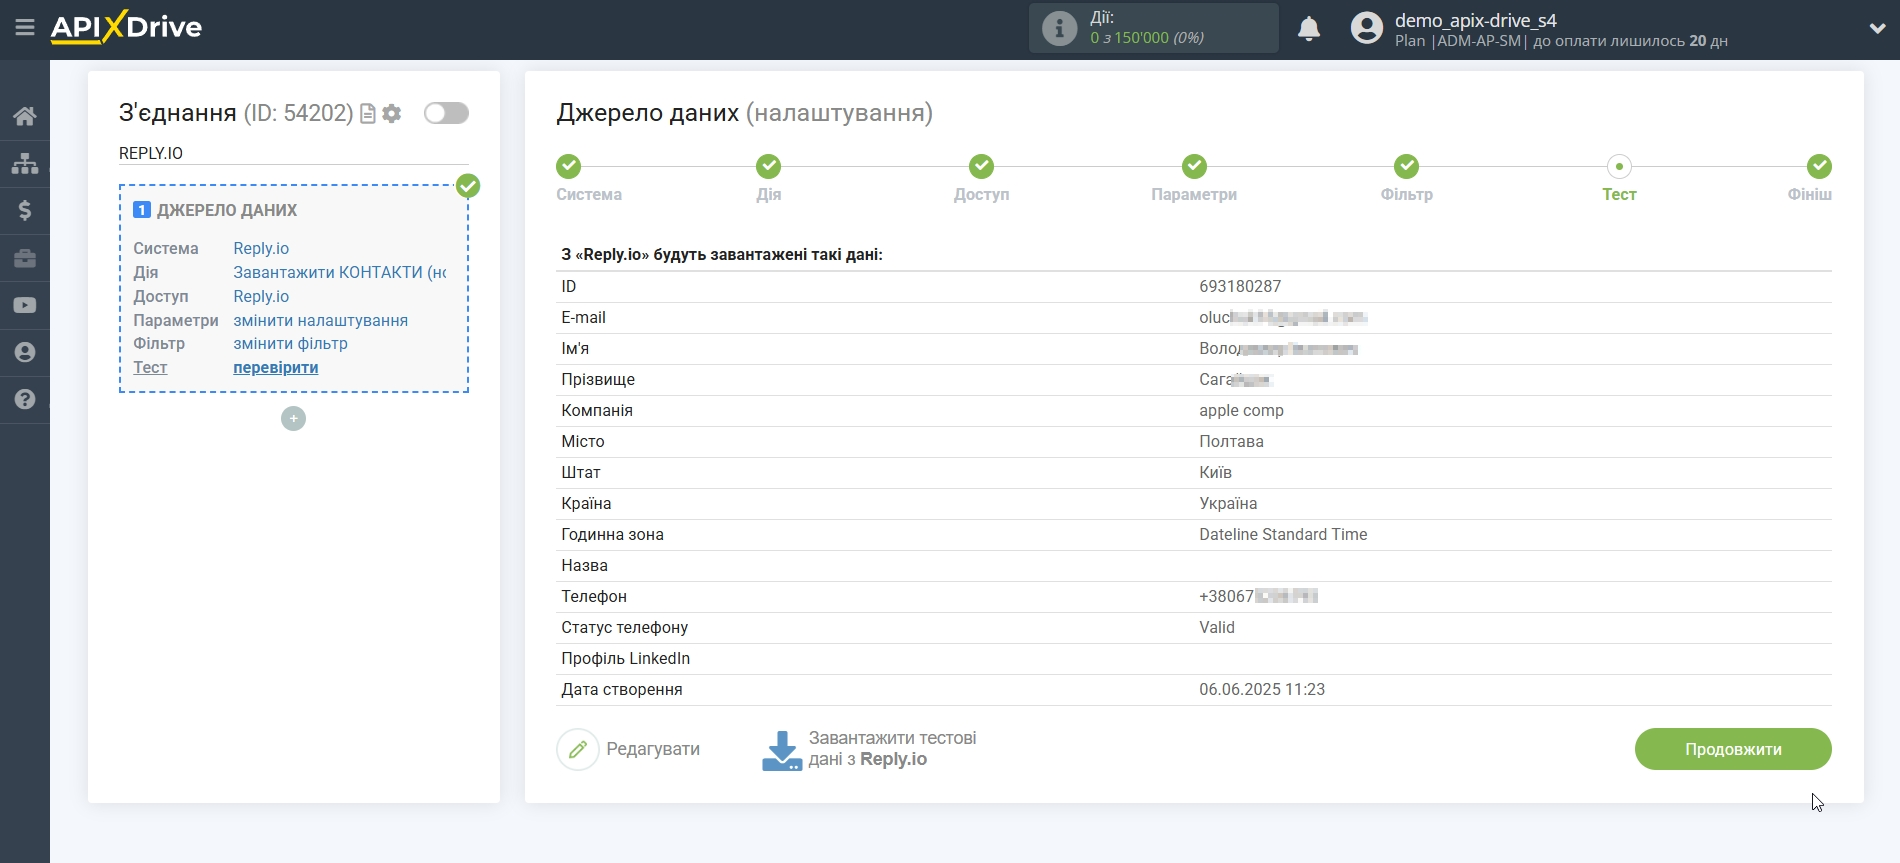
Task: Open connection settings gear icon
Action: (x=392, y=114)
